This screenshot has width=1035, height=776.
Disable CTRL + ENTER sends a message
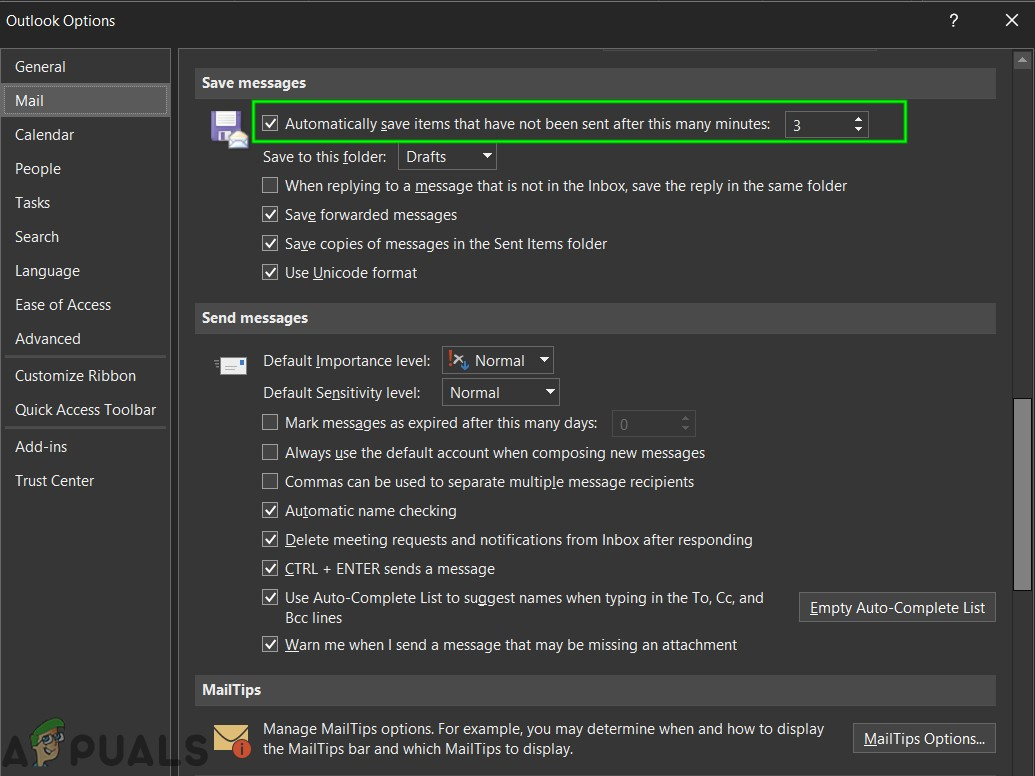[270, 568]
